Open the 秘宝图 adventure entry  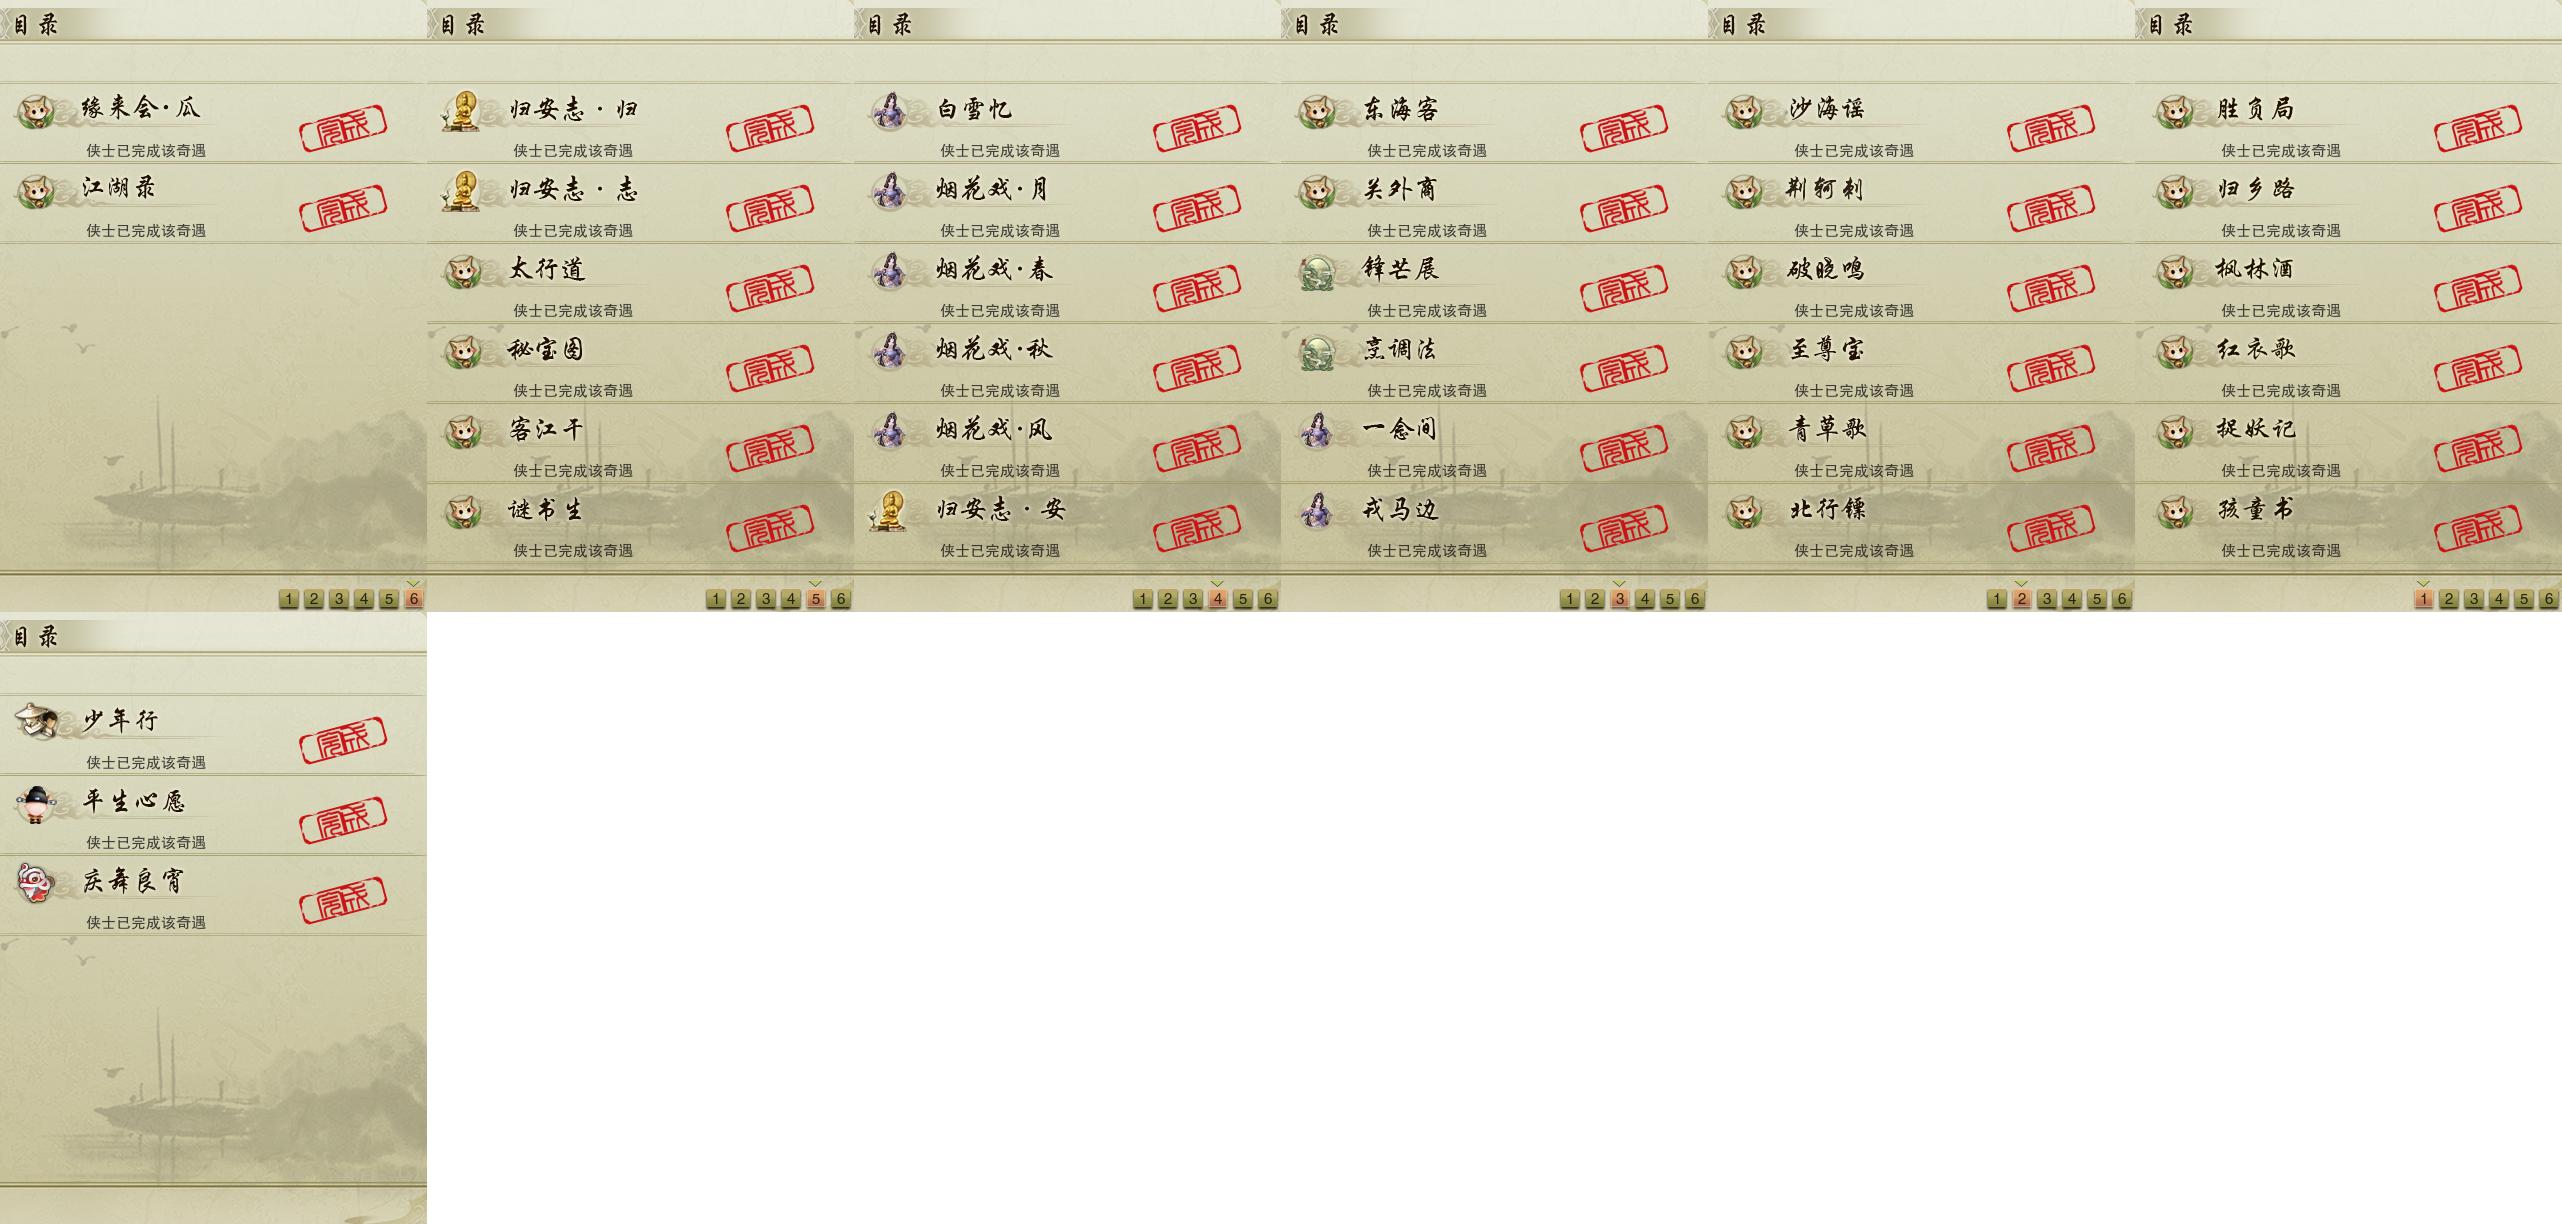click(x=640, y=363)
